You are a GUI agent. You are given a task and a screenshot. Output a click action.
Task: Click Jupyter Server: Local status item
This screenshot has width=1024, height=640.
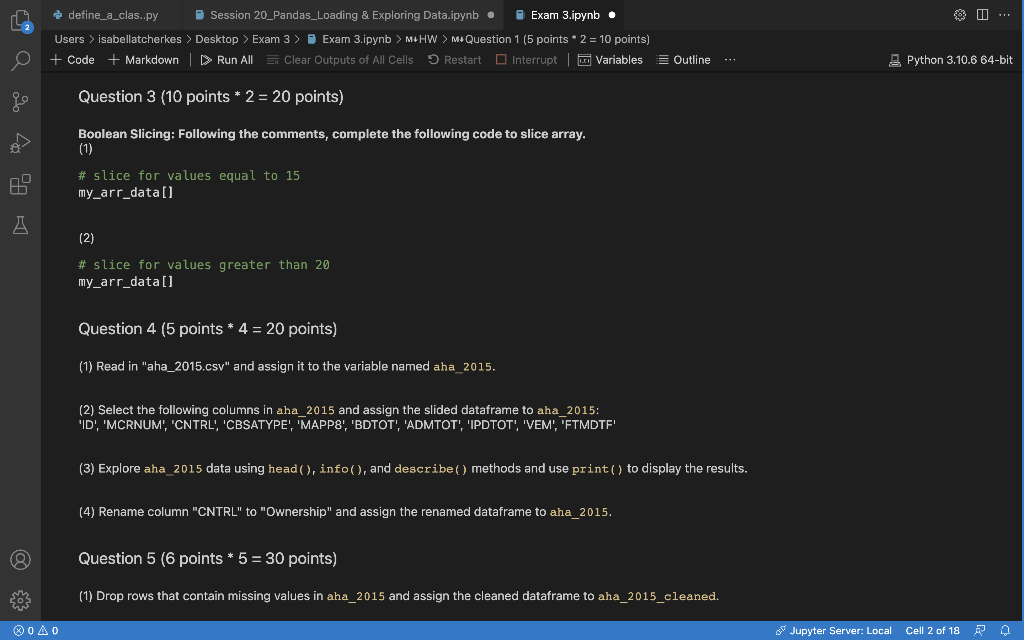pos(834,631)
